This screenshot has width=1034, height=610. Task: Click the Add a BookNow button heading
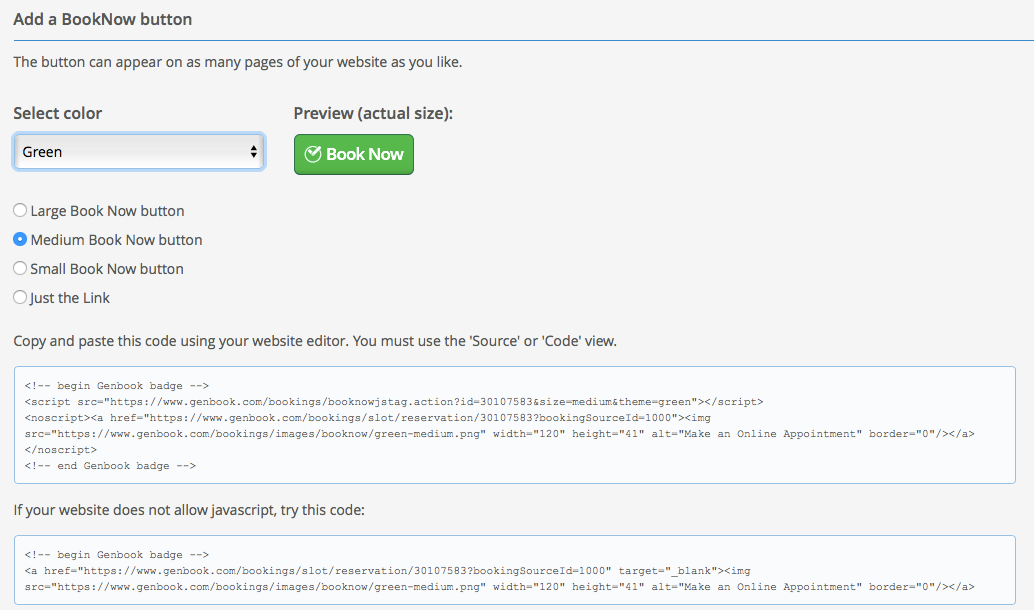[x=103, y=18]
